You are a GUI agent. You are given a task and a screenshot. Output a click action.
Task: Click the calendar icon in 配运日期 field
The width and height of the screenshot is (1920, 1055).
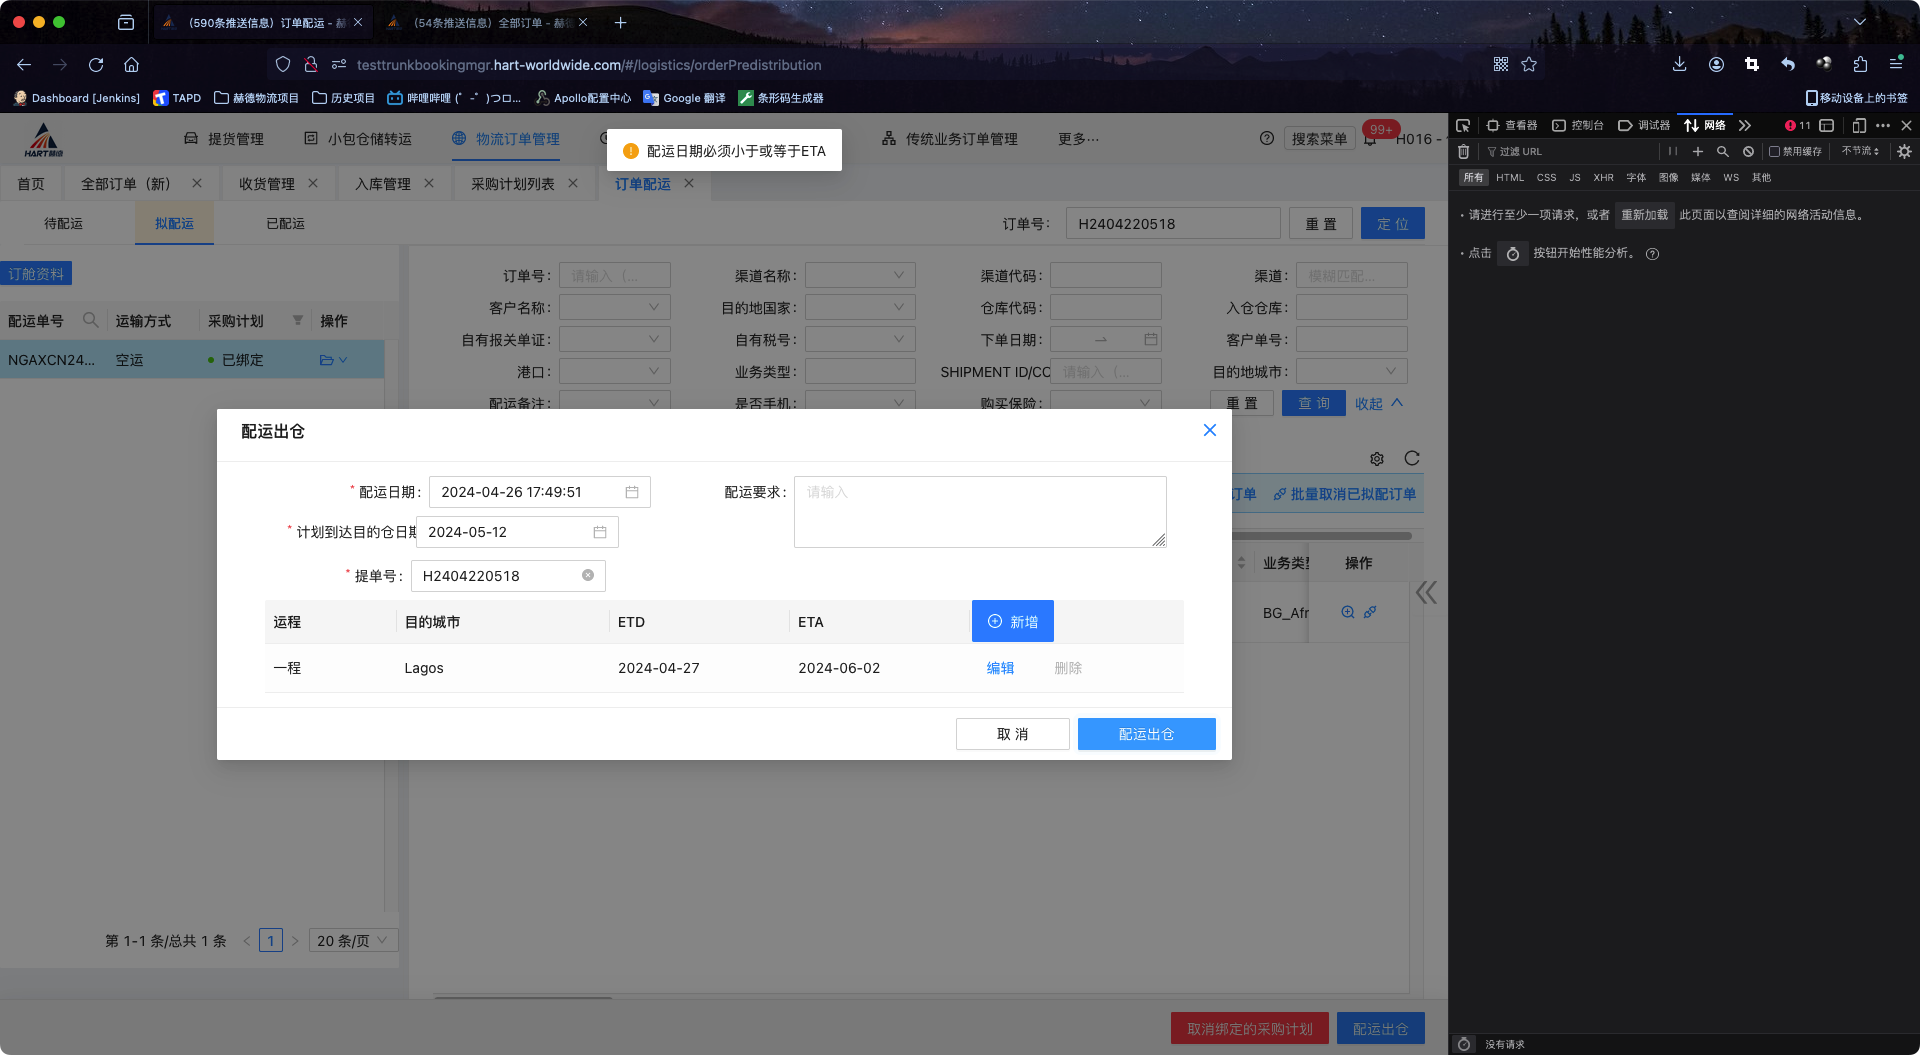click(x=632, y=492)
